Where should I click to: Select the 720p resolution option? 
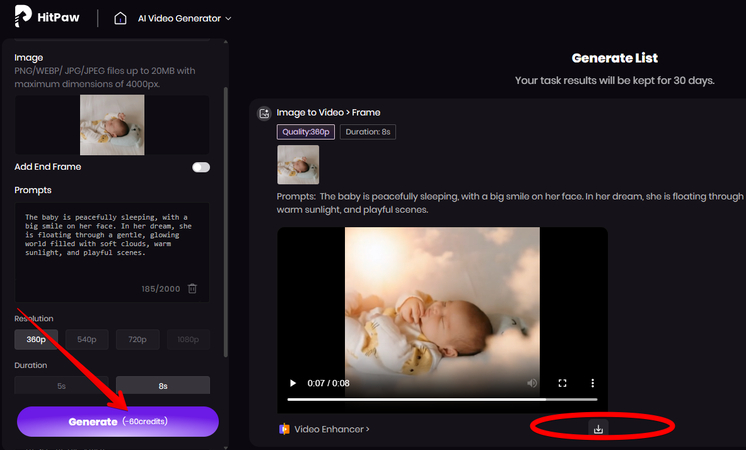137,339
